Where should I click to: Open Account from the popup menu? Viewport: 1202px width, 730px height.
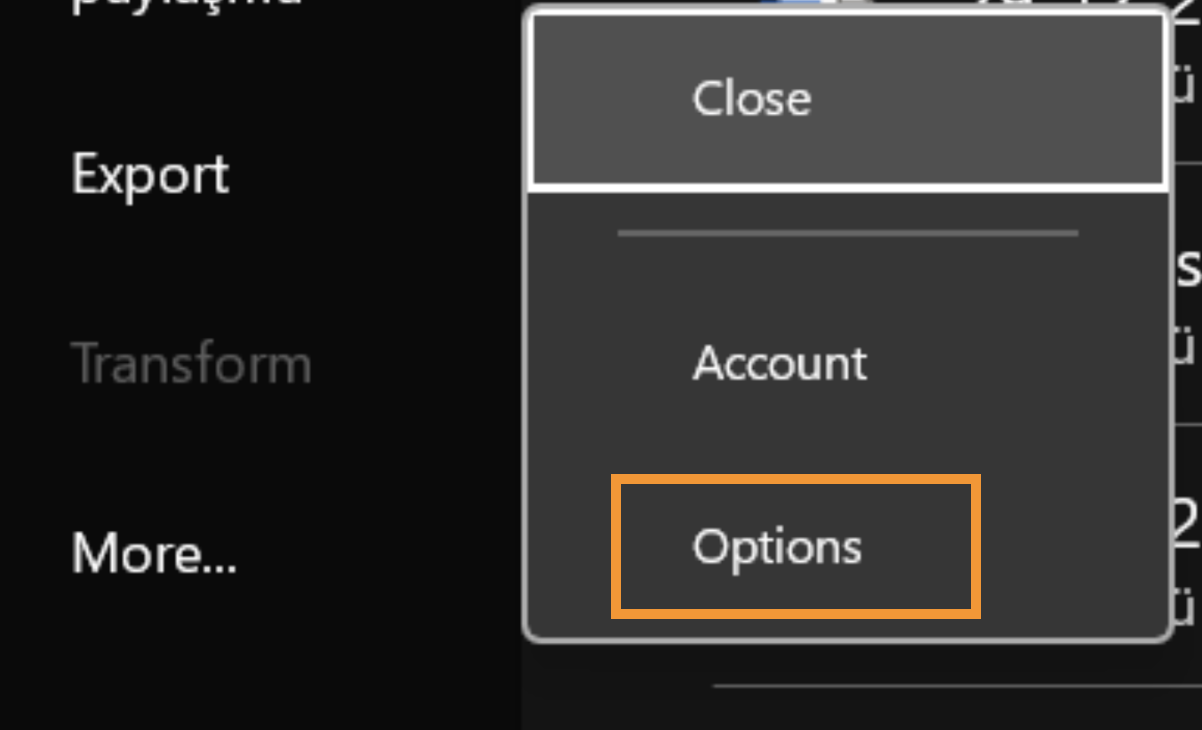click(x=780, y=363)
